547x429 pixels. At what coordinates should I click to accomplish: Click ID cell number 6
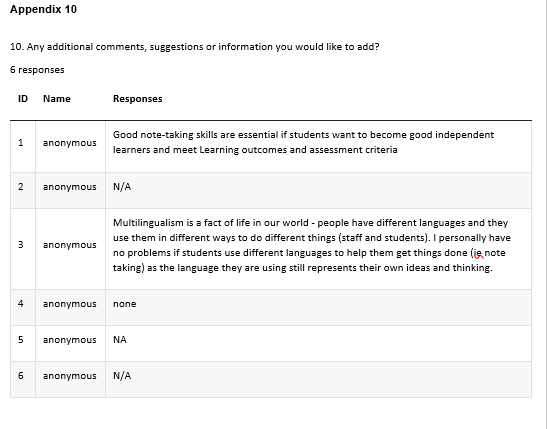tap(21, 376)
